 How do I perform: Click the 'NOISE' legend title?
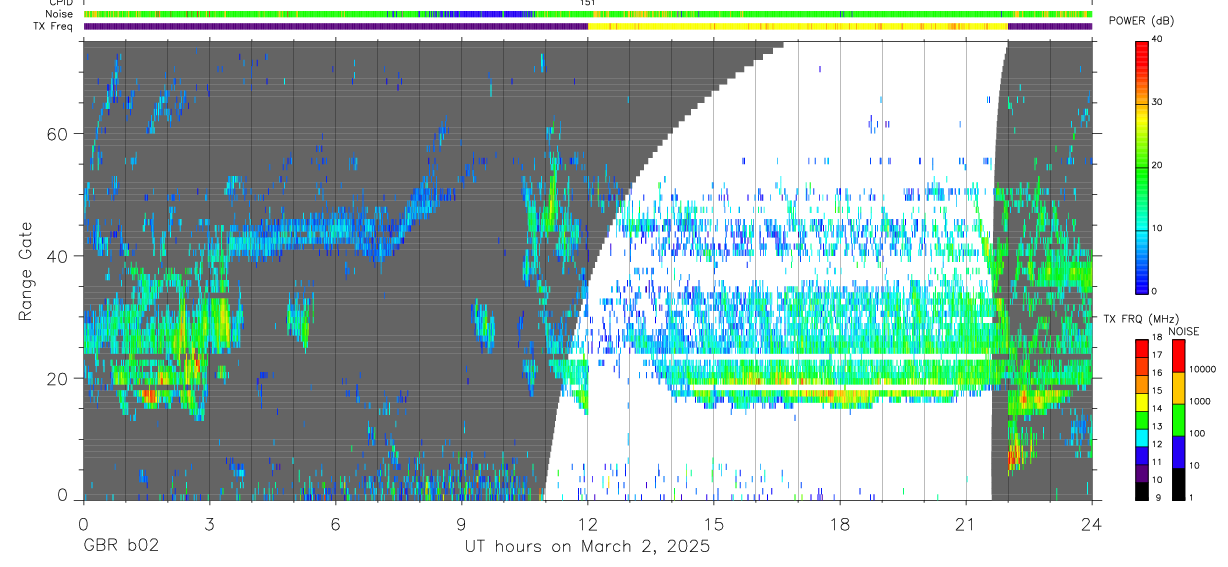(1183, 330)
